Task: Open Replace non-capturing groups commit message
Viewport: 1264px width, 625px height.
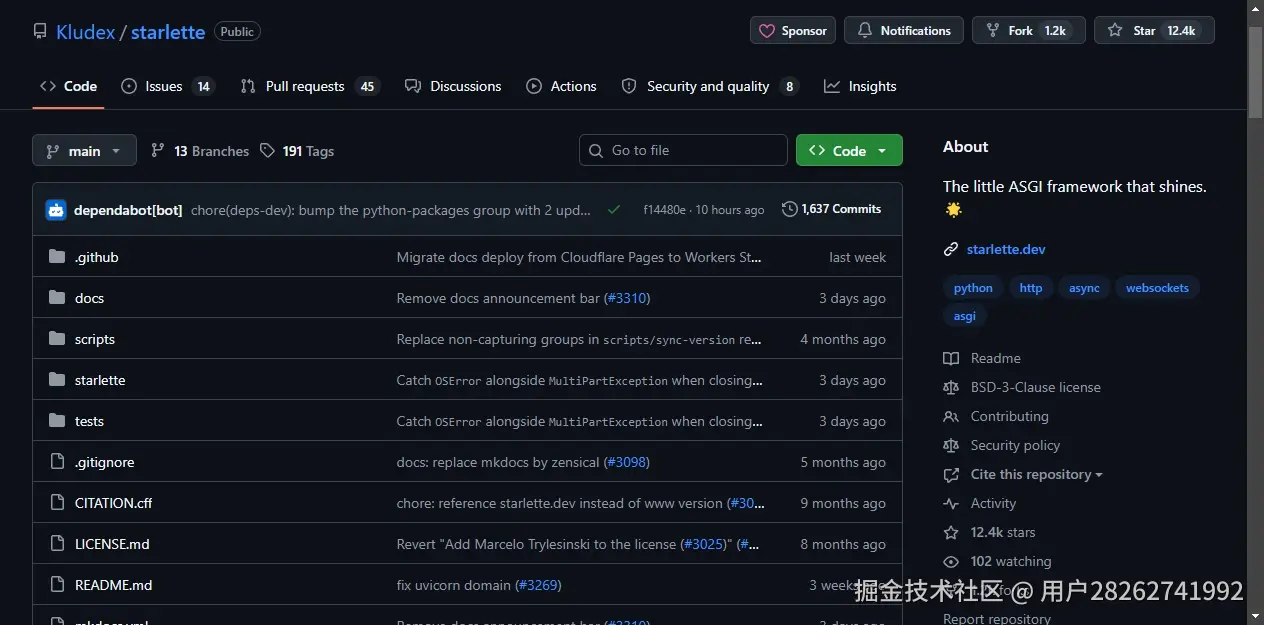Action: pos(580,339)
